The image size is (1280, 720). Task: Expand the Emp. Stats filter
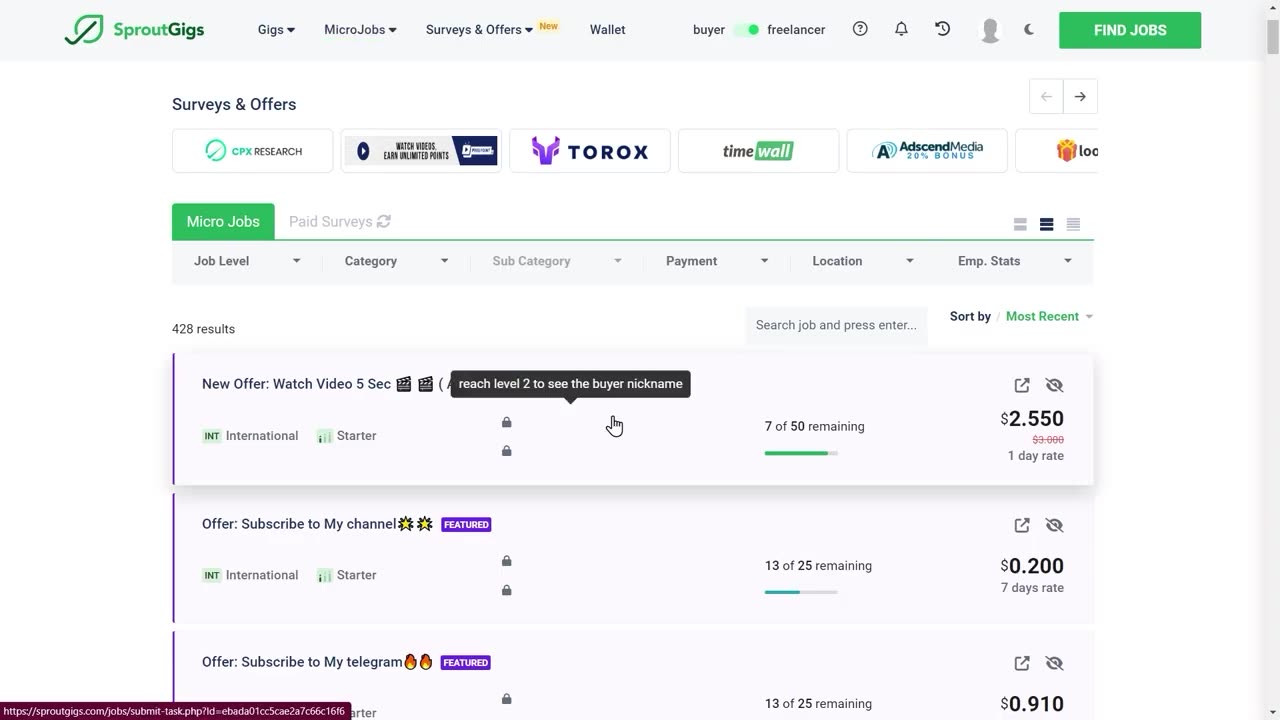tap(1014, 261)
